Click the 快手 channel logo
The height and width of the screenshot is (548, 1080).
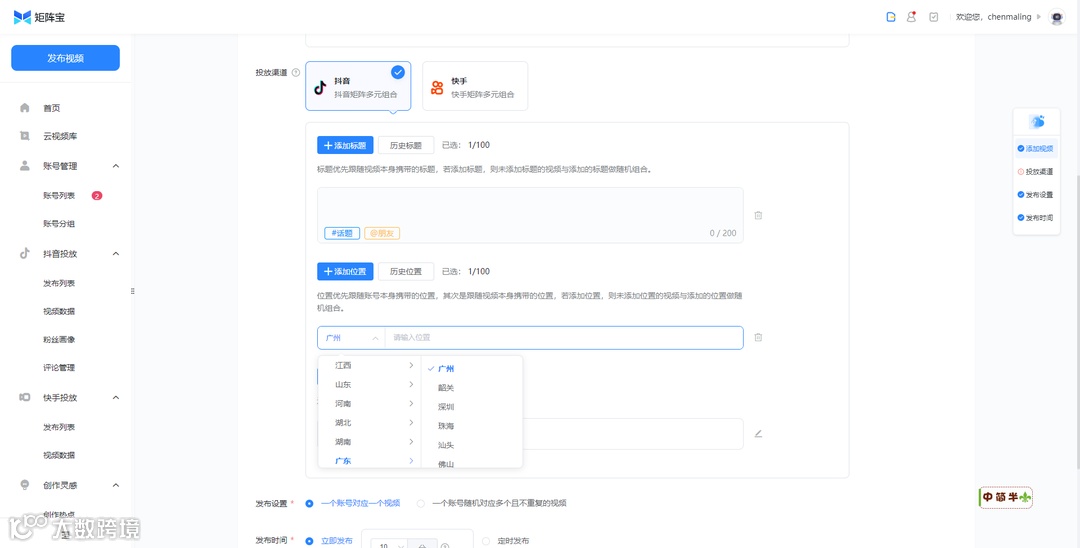(x=437, y=87)
